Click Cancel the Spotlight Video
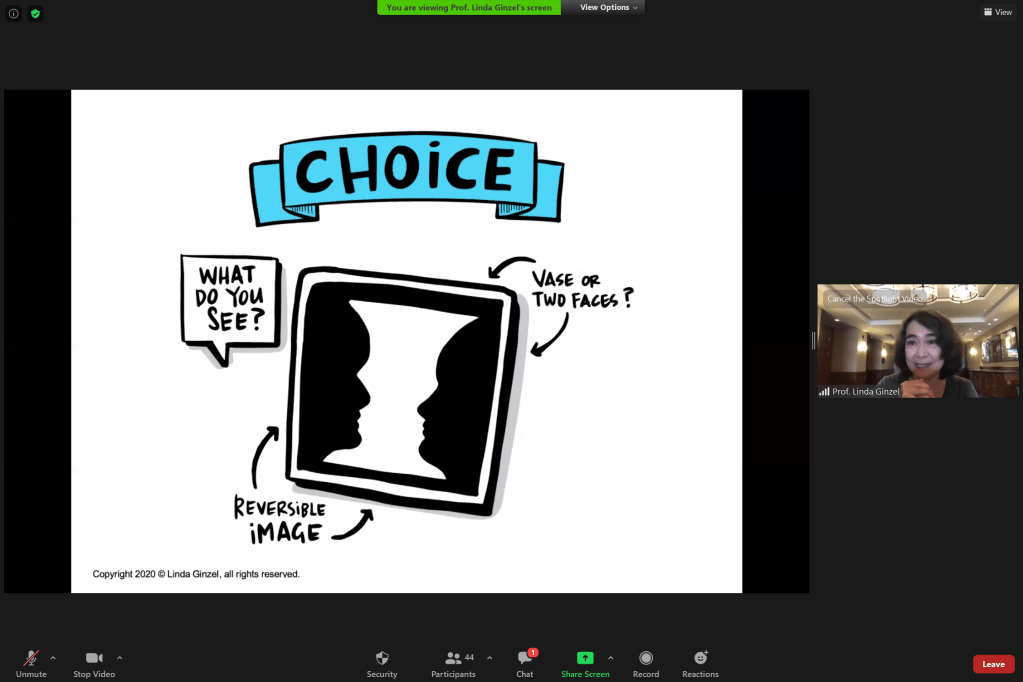Screen dimensions: 1023x682 pos(874,298)
